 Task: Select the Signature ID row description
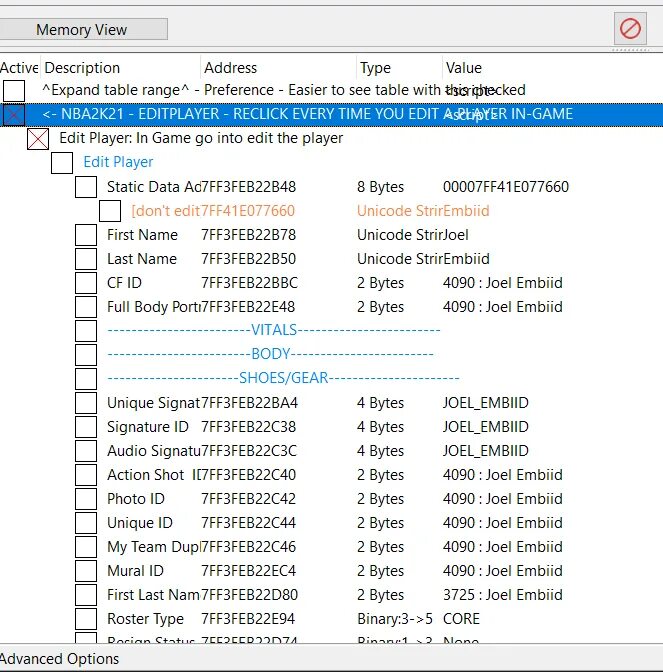point(148,427)
